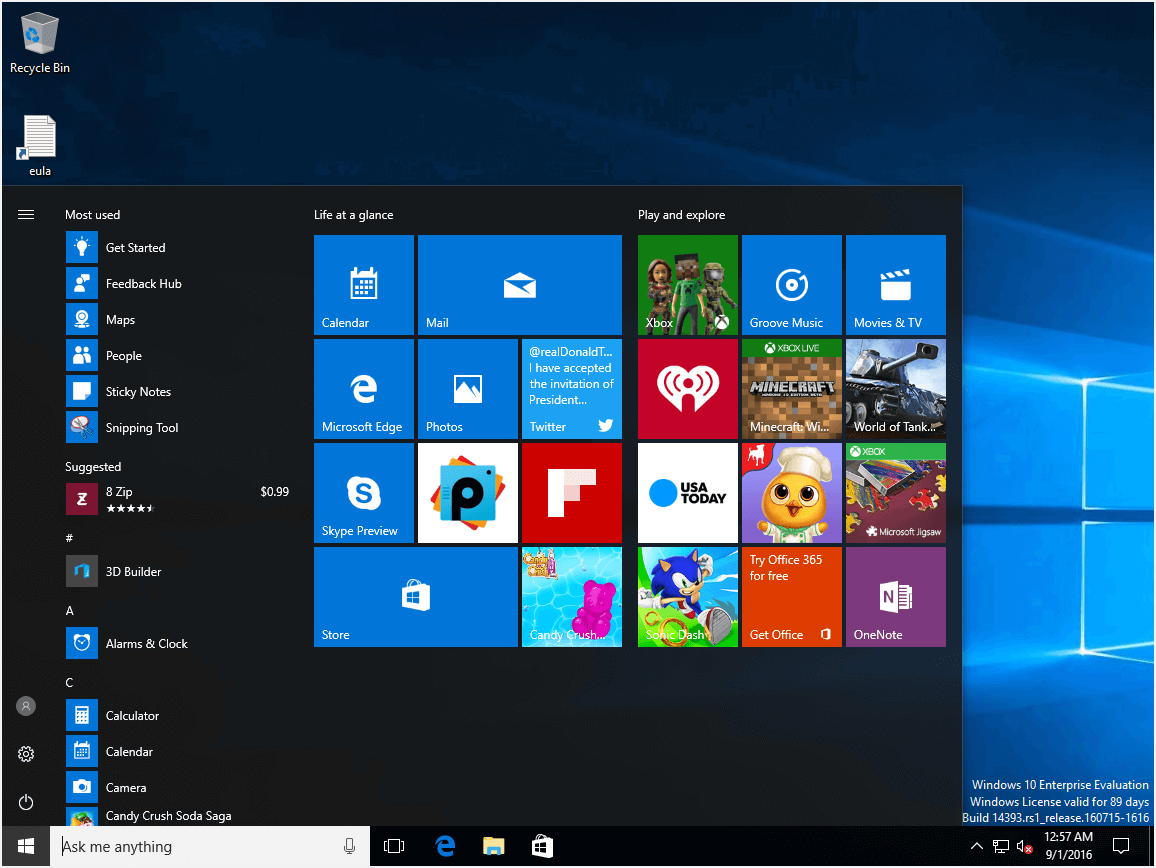This screenshot has height=868, width=1156.
Task: Open Task View on the taskbar
Action: (x=394, y=847)
